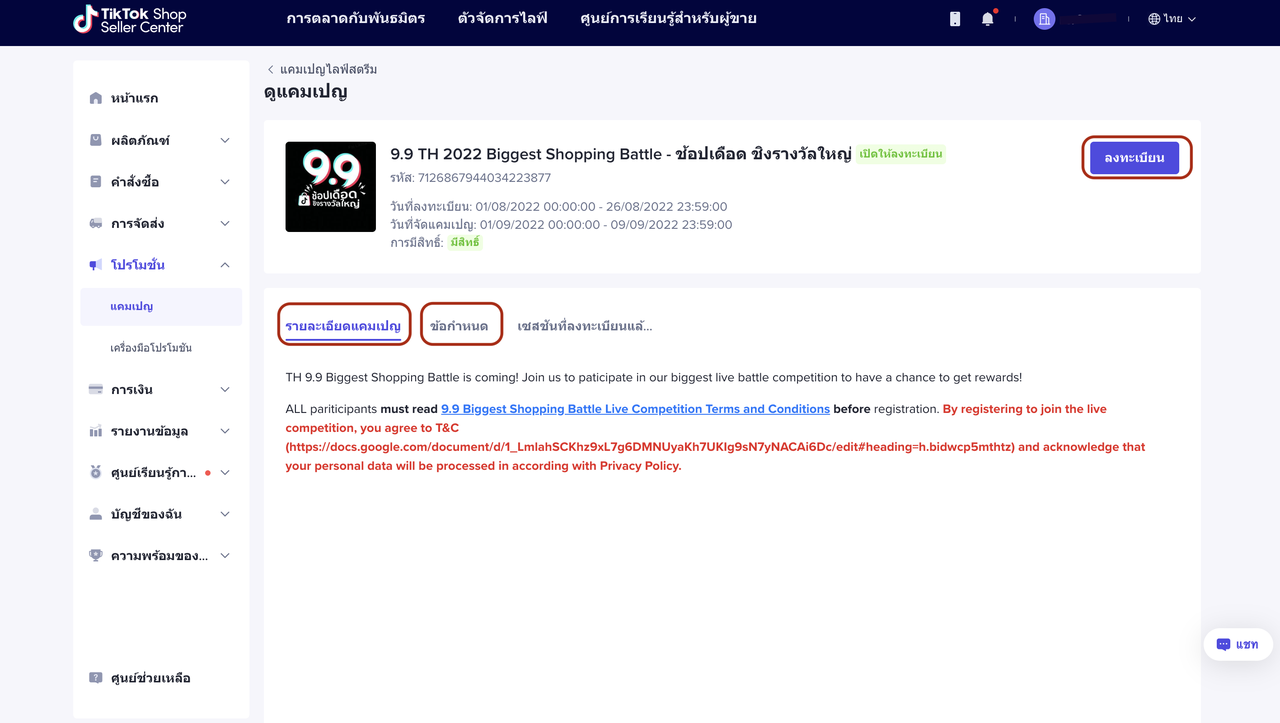
Task: Click the trophy icon in sidebar
Action: pos(96,555)
